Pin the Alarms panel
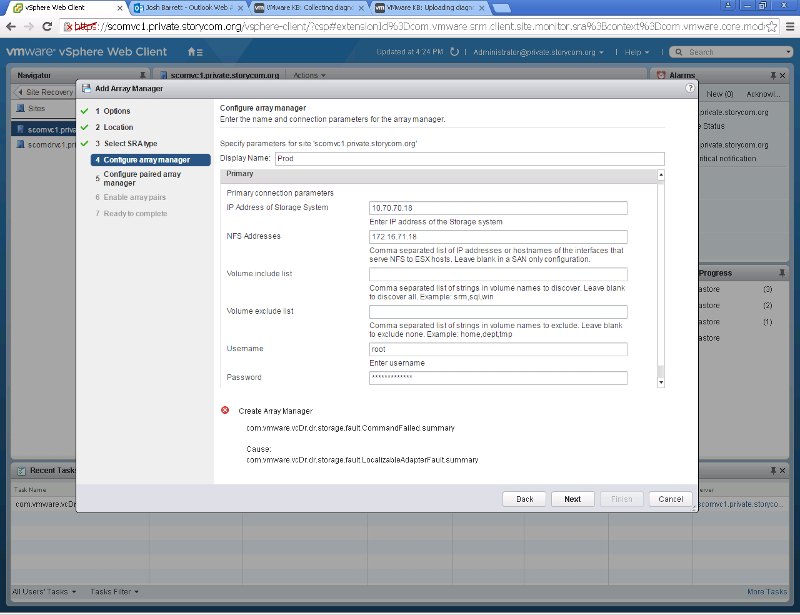This screenshot has width=800, height=615. click(773, 76)
